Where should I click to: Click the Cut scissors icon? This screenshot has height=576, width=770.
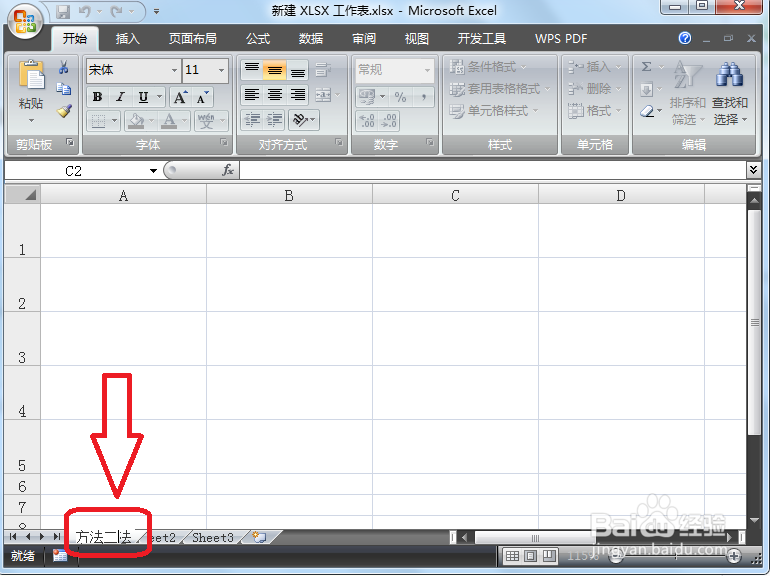[63, 67]
